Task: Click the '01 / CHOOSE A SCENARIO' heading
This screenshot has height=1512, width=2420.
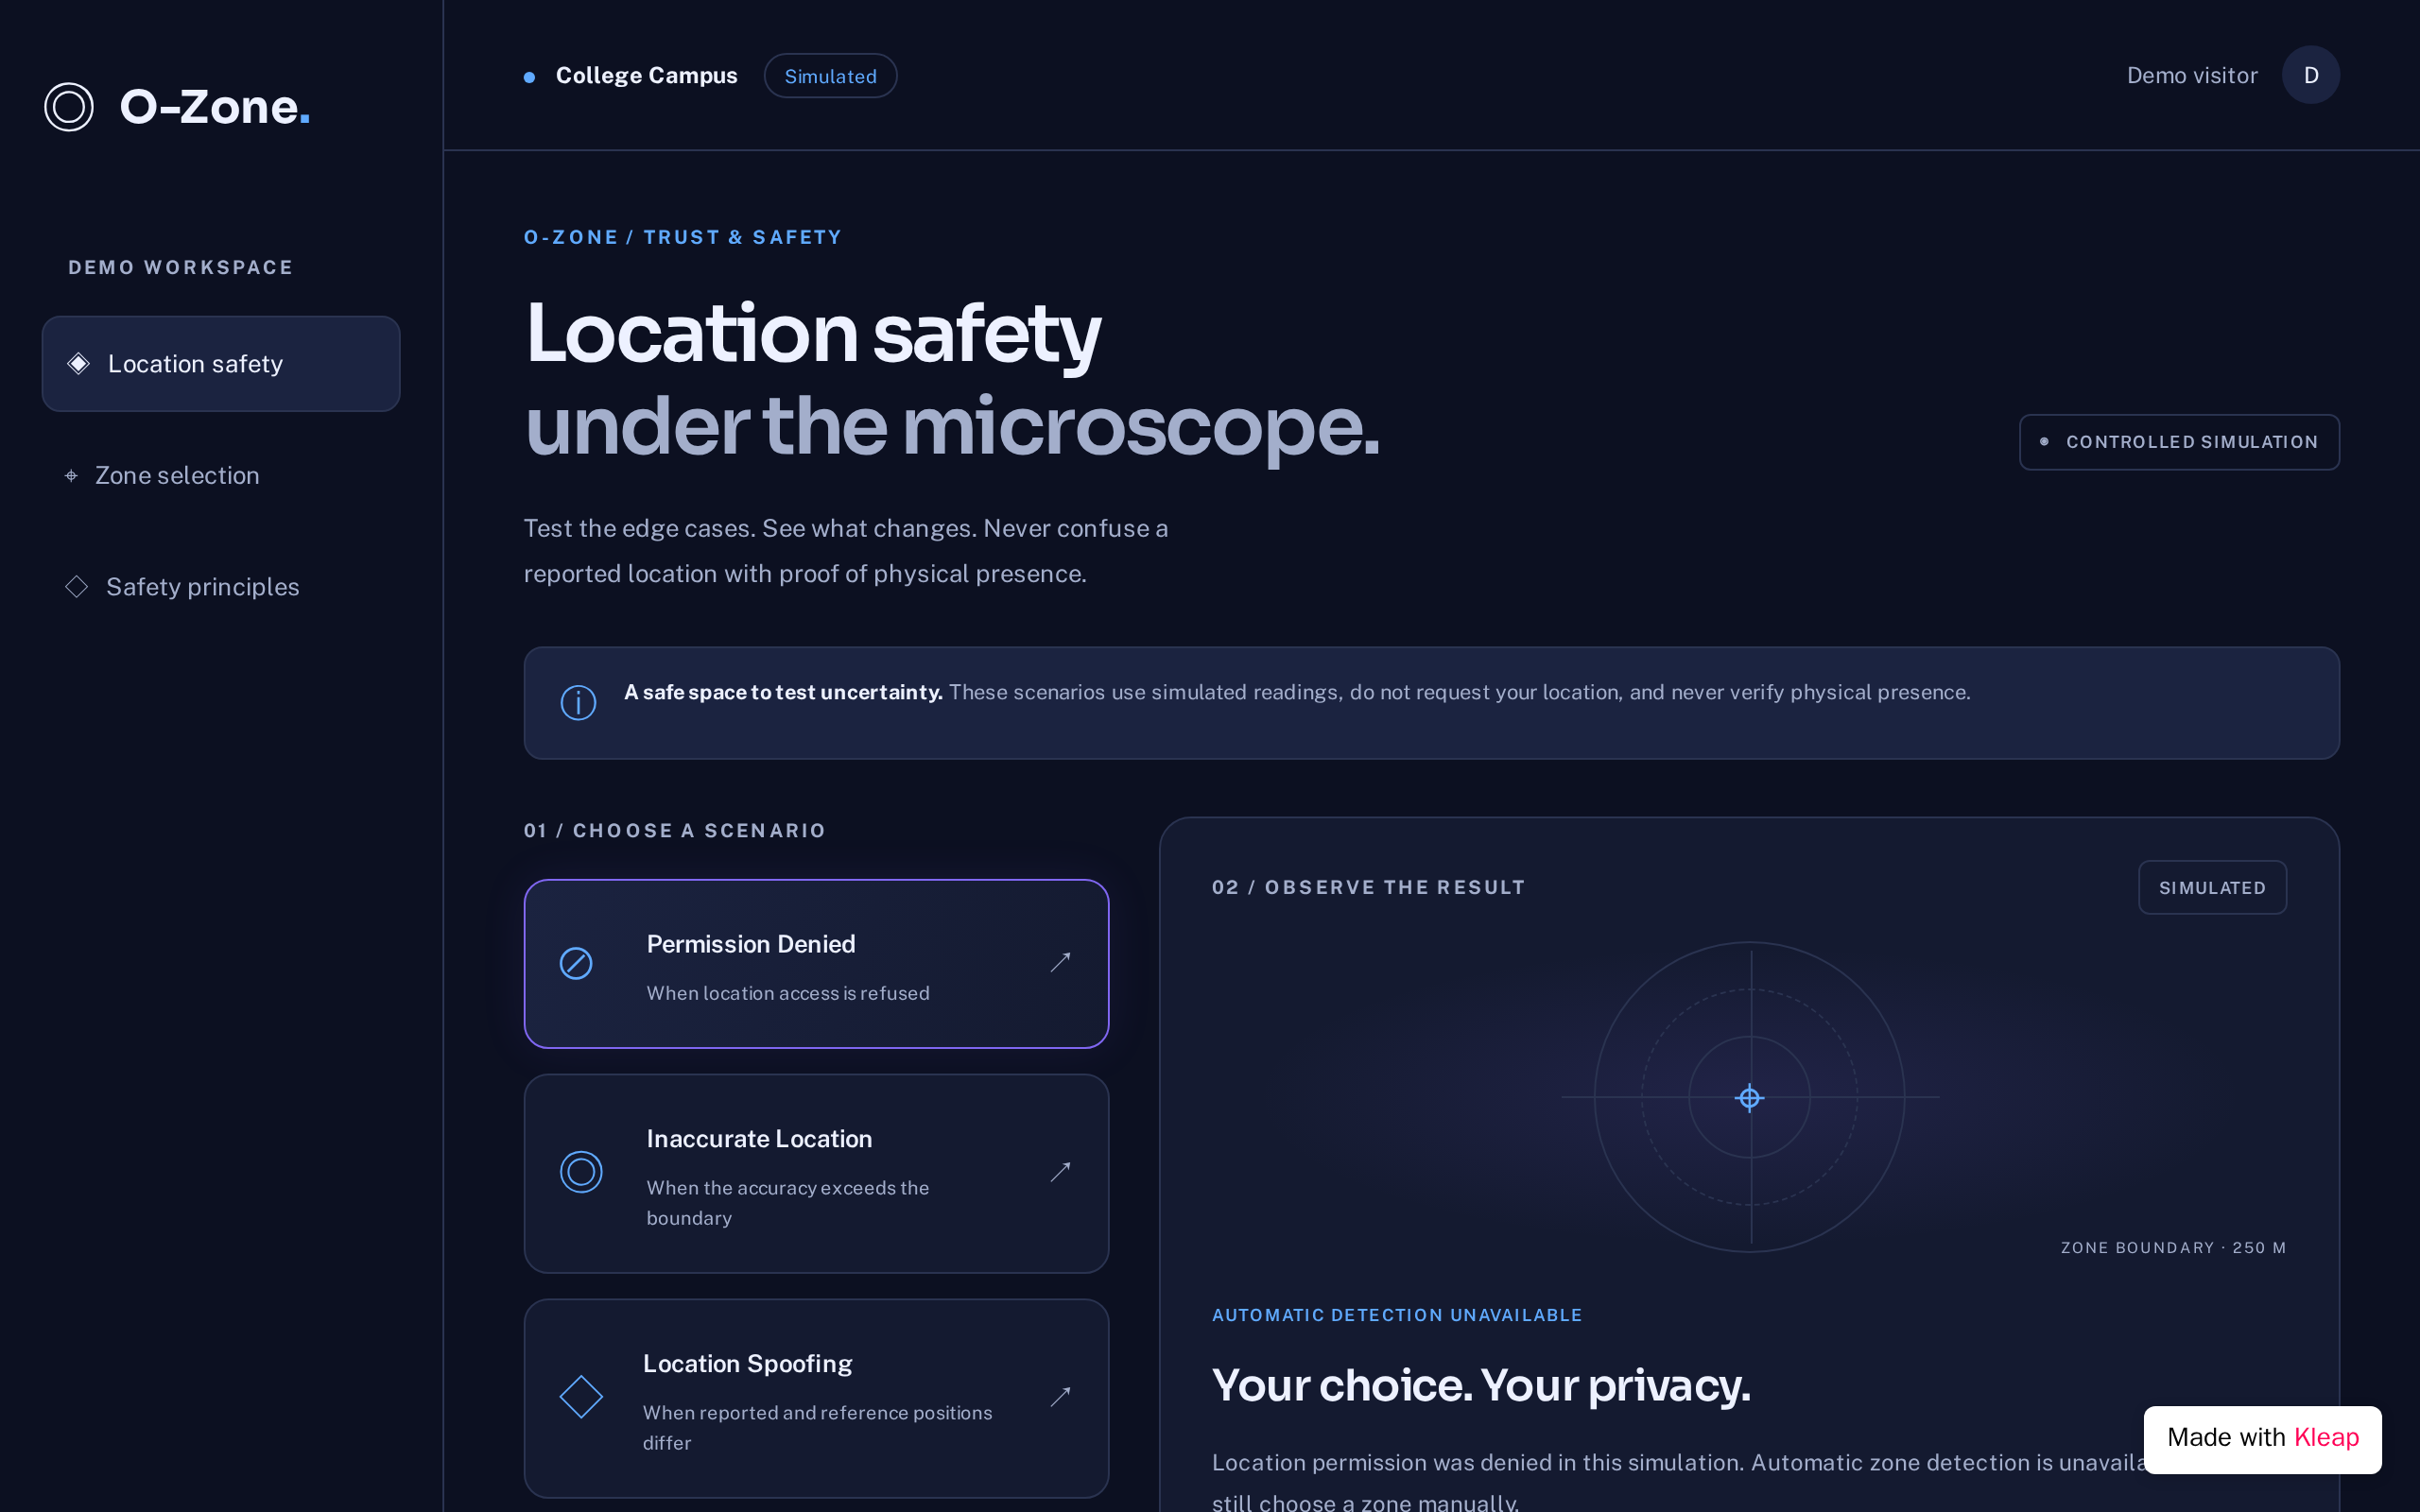Action: tap(675, 831)
